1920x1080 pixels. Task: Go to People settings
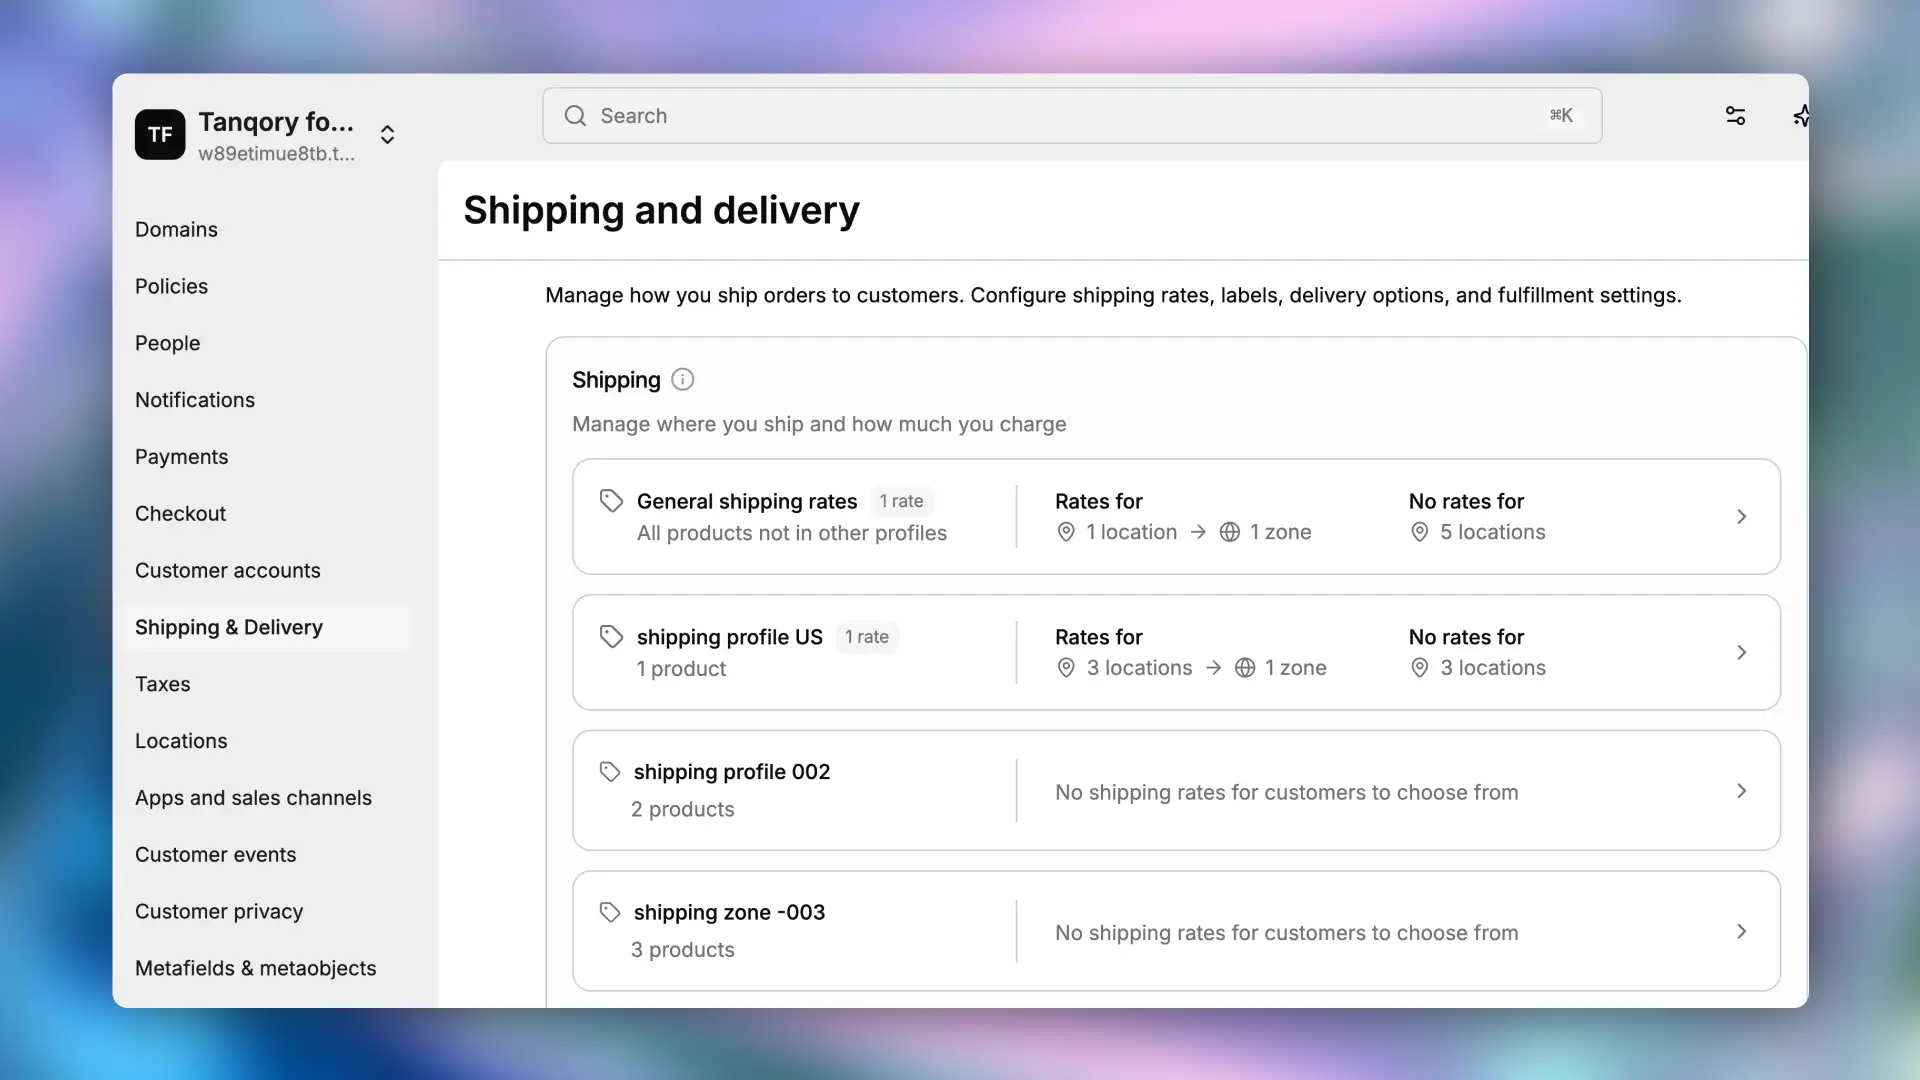(x=167, y=344)
